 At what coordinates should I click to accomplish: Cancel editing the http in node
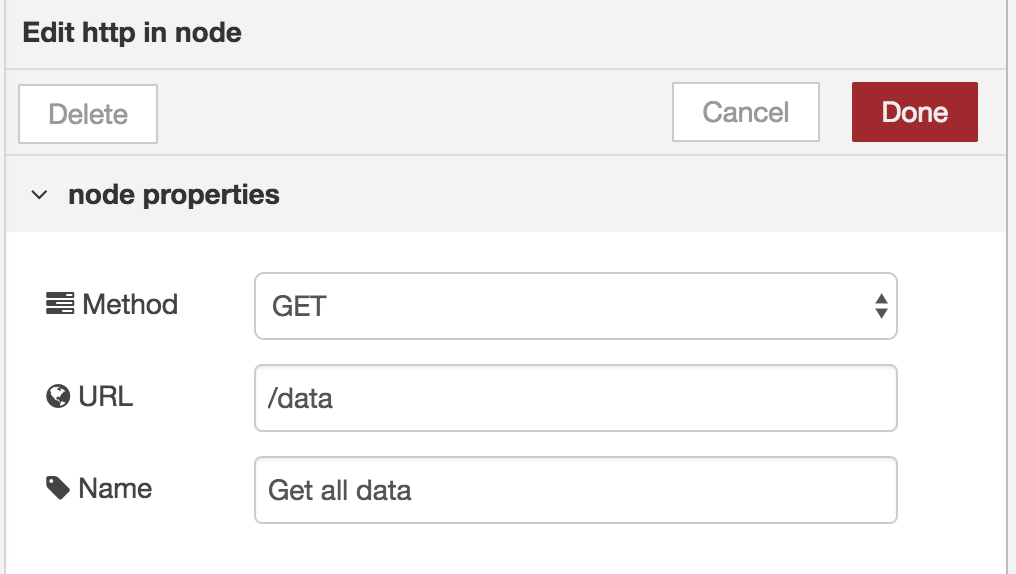[x=746, y=112]
